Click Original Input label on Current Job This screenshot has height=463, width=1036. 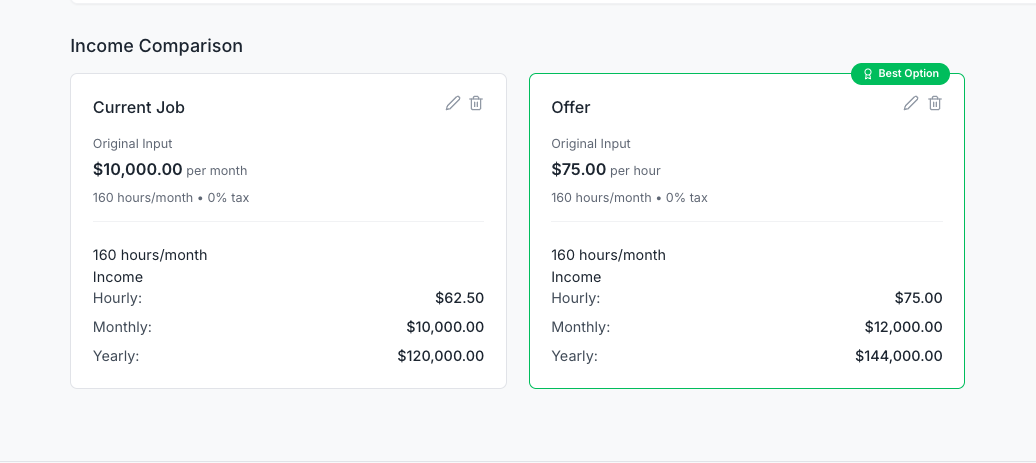pyautogui.click(x=133, y=144)
